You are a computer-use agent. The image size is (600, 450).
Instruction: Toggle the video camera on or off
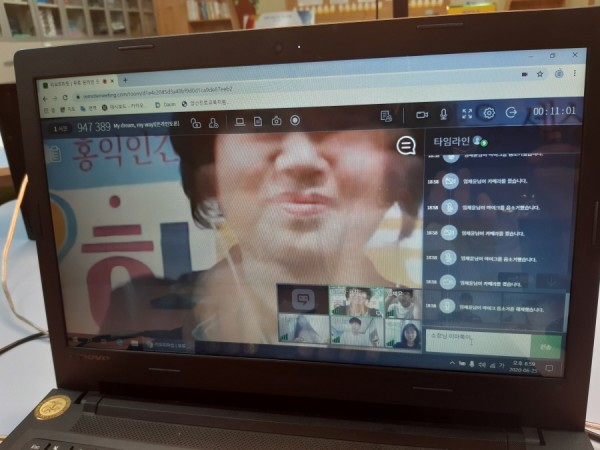tap(422, 115)
